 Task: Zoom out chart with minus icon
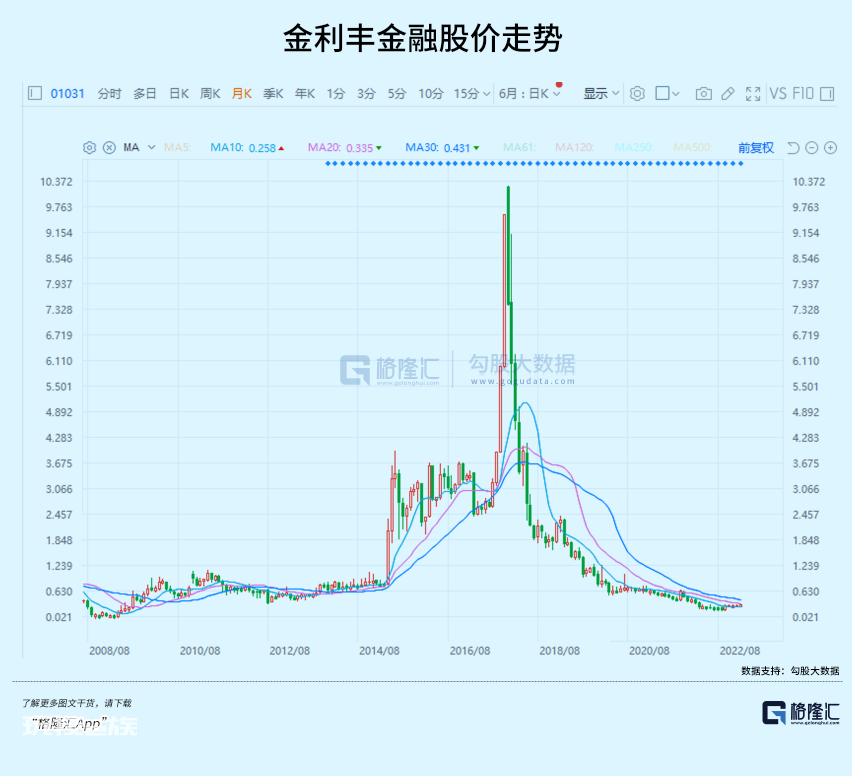[812, 147]
